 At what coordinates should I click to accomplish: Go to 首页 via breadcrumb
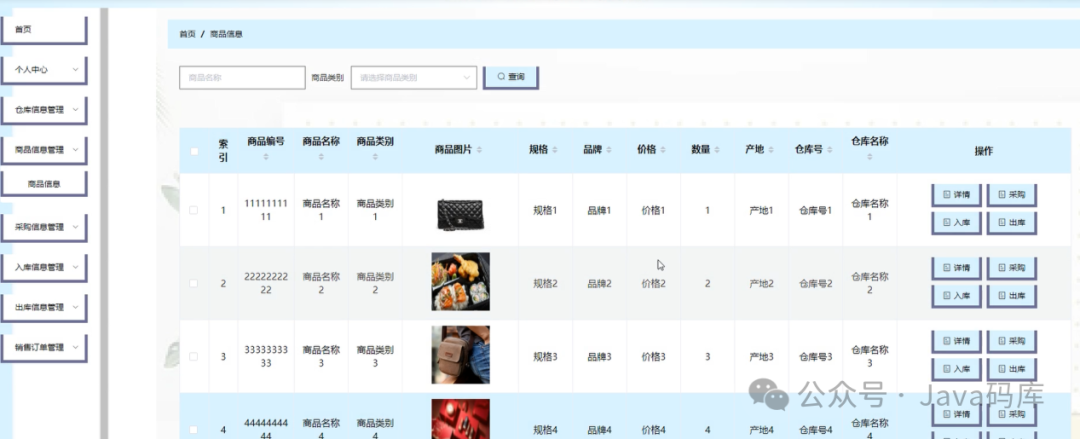coord(187,34)
